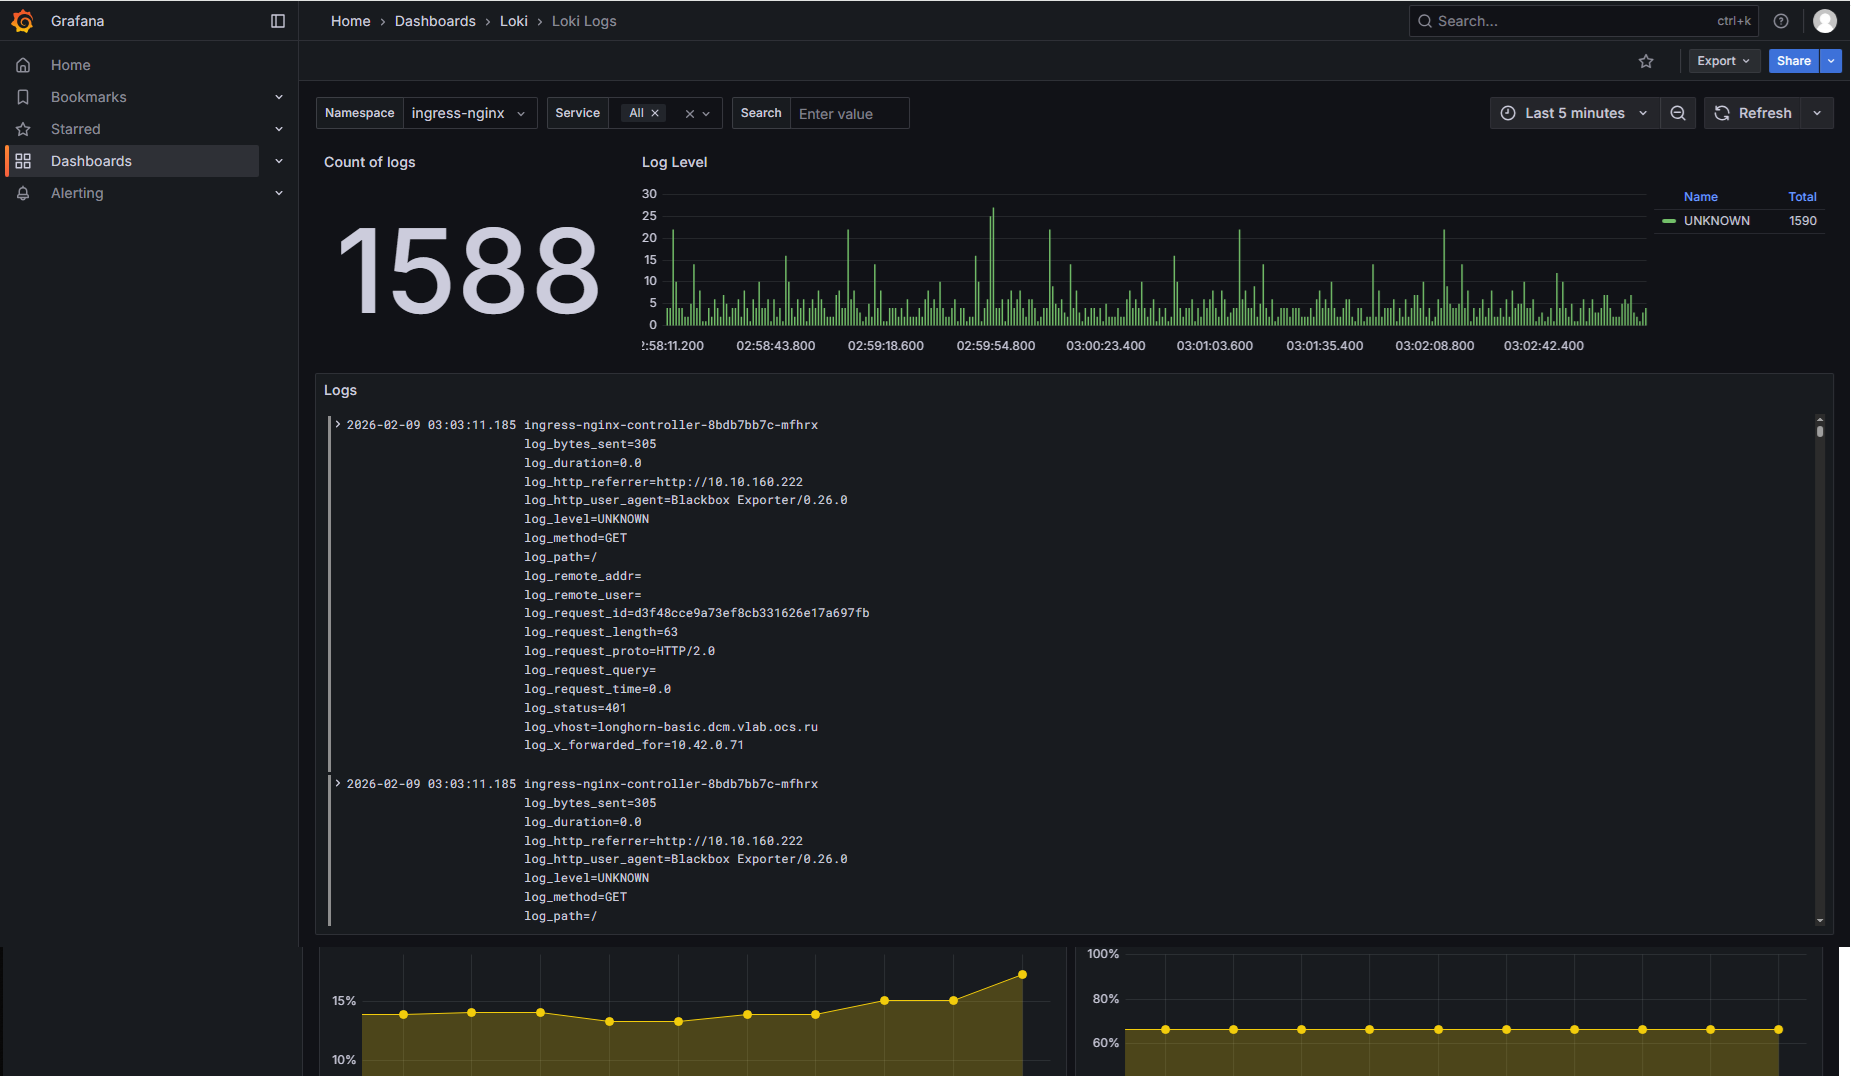The height and width of the screenshot is (1076, 1851).
Task: Open the user profile avatar
Action: click(x=1825, y=21)
